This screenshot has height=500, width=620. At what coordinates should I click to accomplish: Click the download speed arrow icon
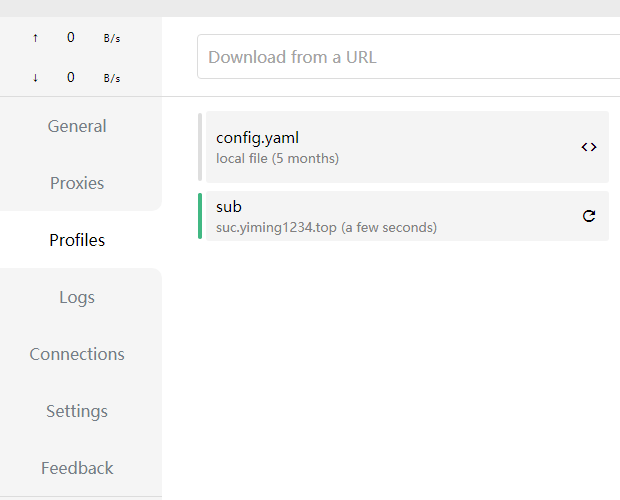[x=36, y=78]
